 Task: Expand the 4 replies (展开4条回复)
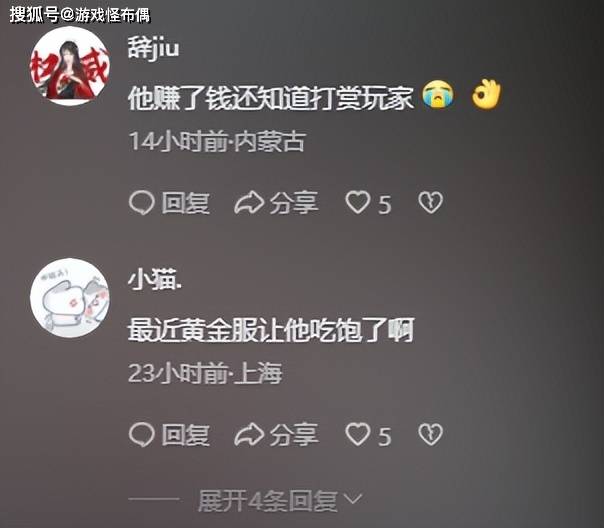(268, 501)
